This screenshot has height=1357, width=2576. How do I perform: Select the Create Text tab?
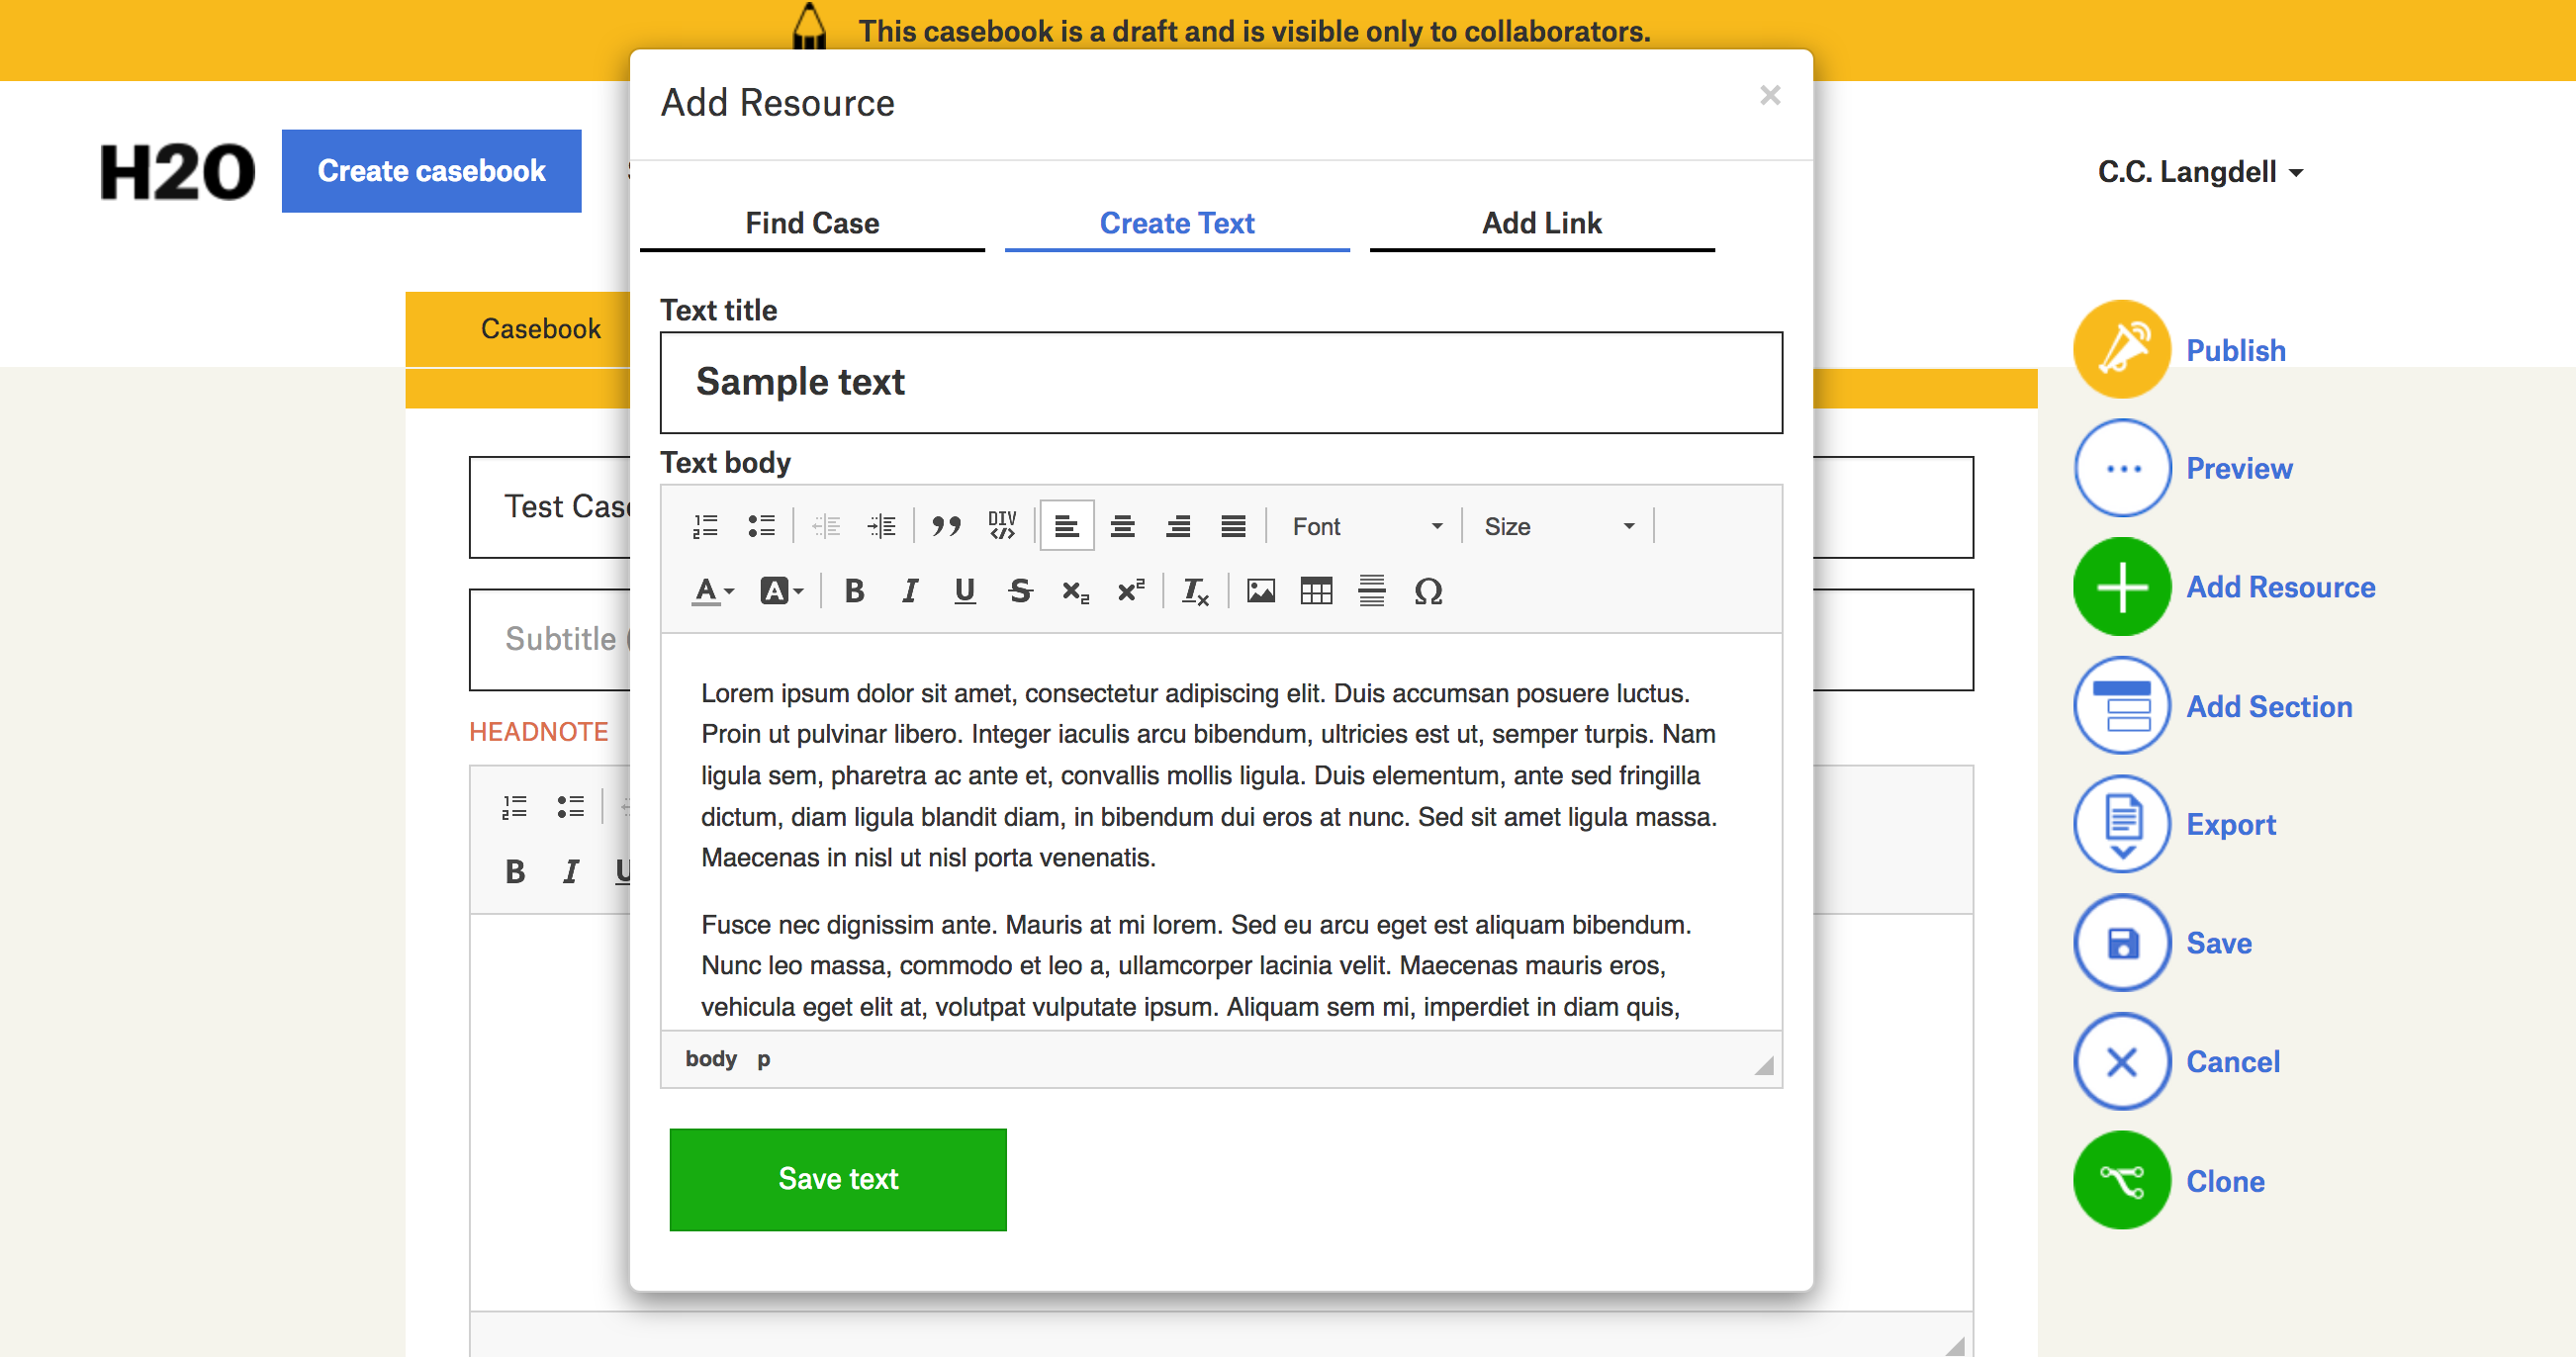click(1177, 223)
